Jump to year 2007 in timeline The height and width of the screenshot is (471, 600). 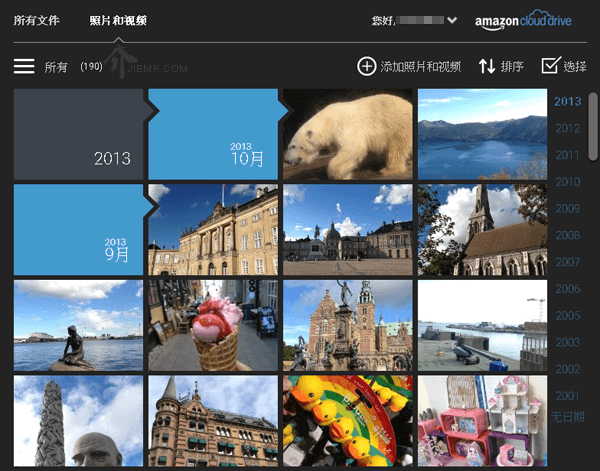coord(568,262)
